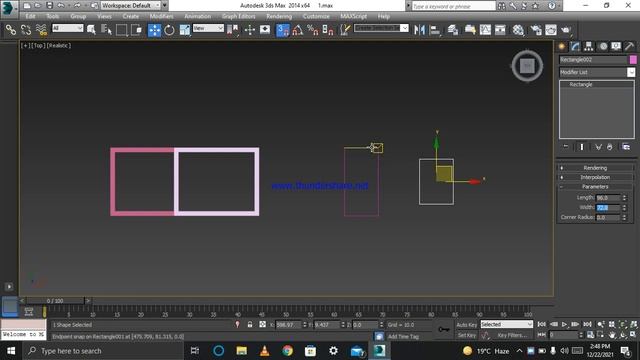Click the Length spinner arrows
The image size is (640, 360).
(624, 198)
